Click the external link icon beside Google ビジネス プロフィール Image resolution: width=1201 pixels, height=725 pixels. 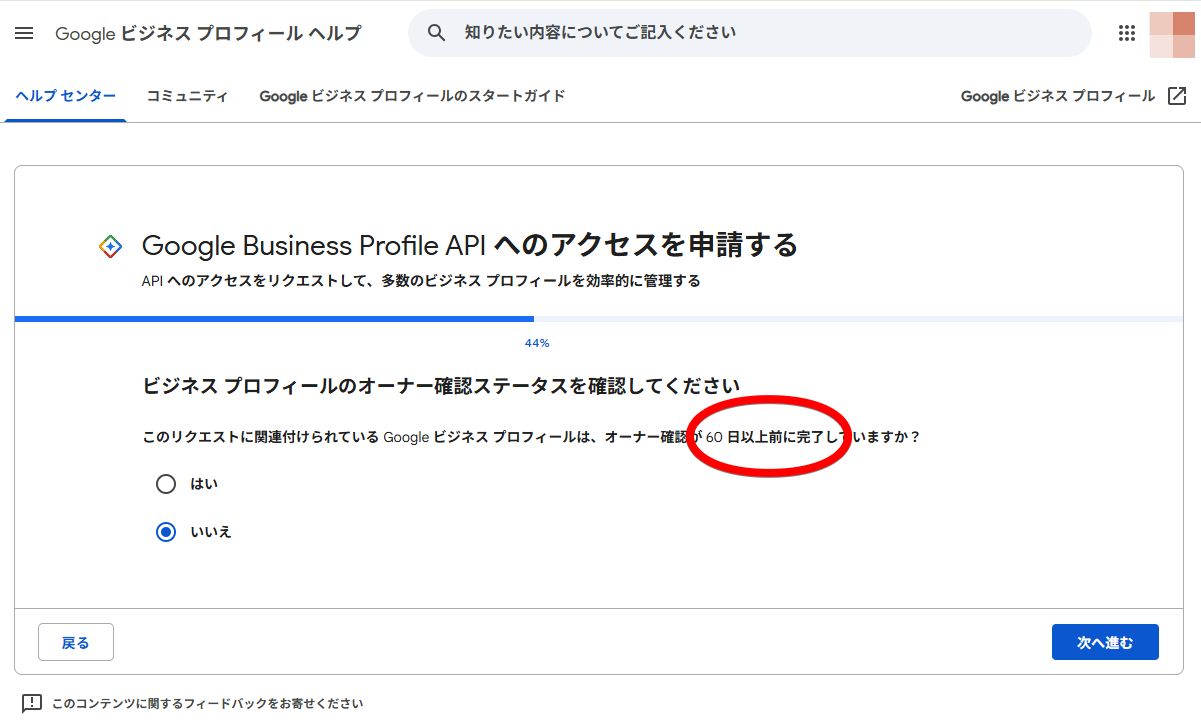click(1177, 96)
